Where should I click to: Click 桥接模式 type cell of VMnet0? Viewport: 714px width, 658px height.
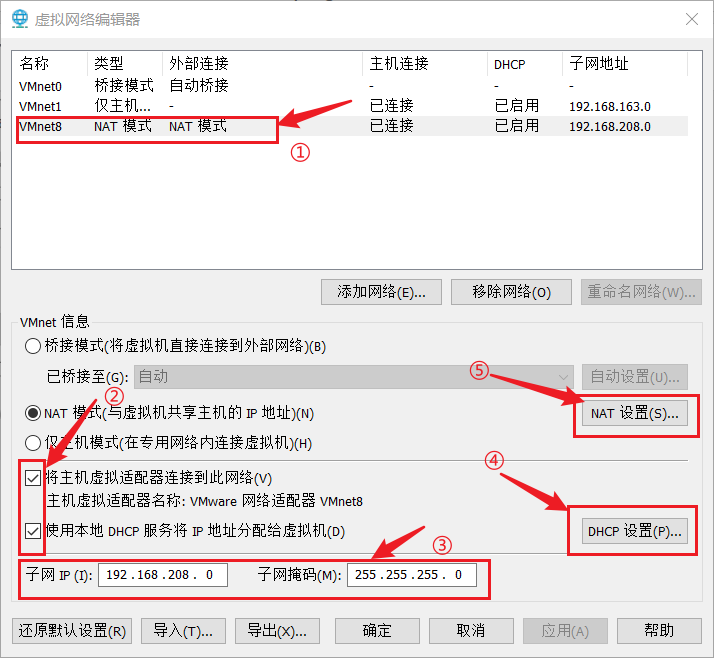click(x=124, y=86)
